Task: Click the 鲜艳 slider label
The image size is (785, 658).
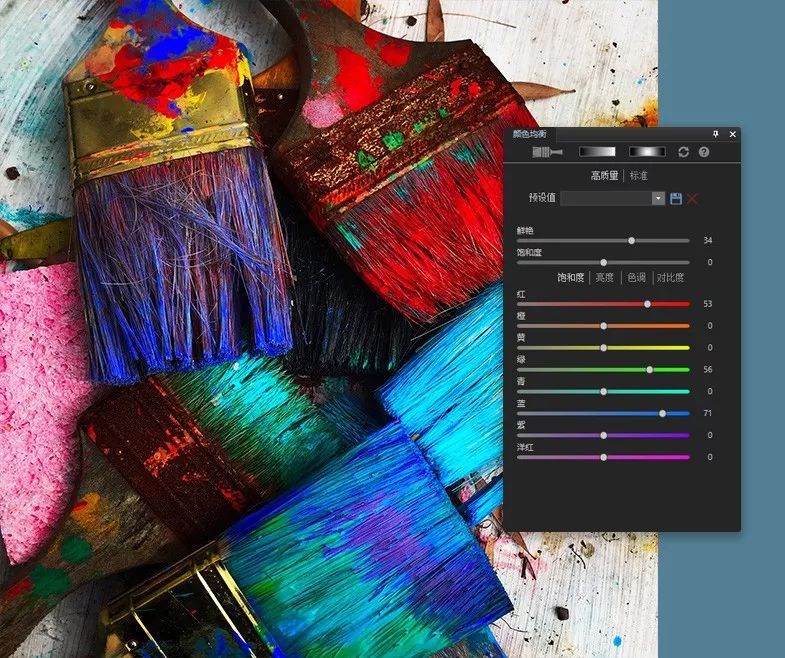Action: 525,230
